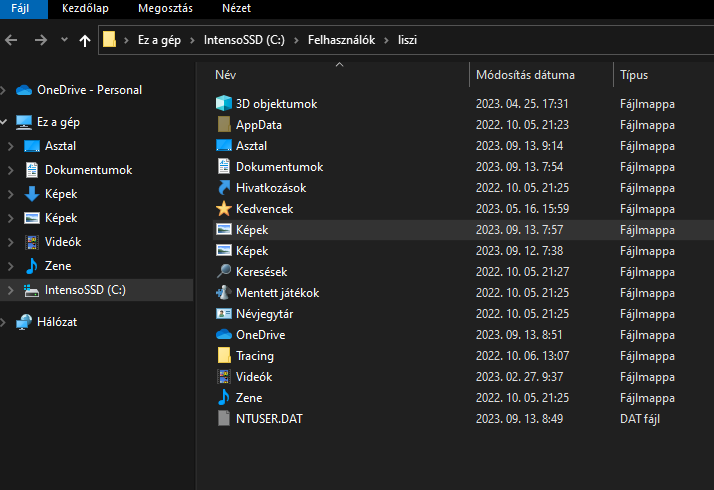Switch to the Kezdőlap ribbon tab
Screen dimensions: 714x490
(x=85, y=8)
